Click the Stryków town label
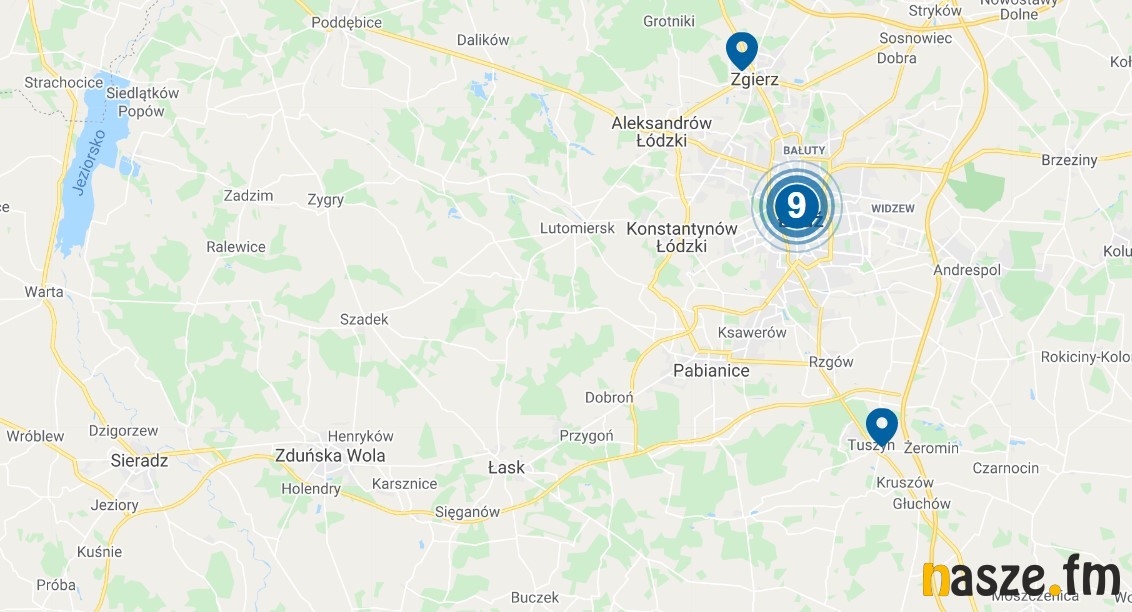The image size is (1132, 612). pyautogui.click(x=935, y=11)
